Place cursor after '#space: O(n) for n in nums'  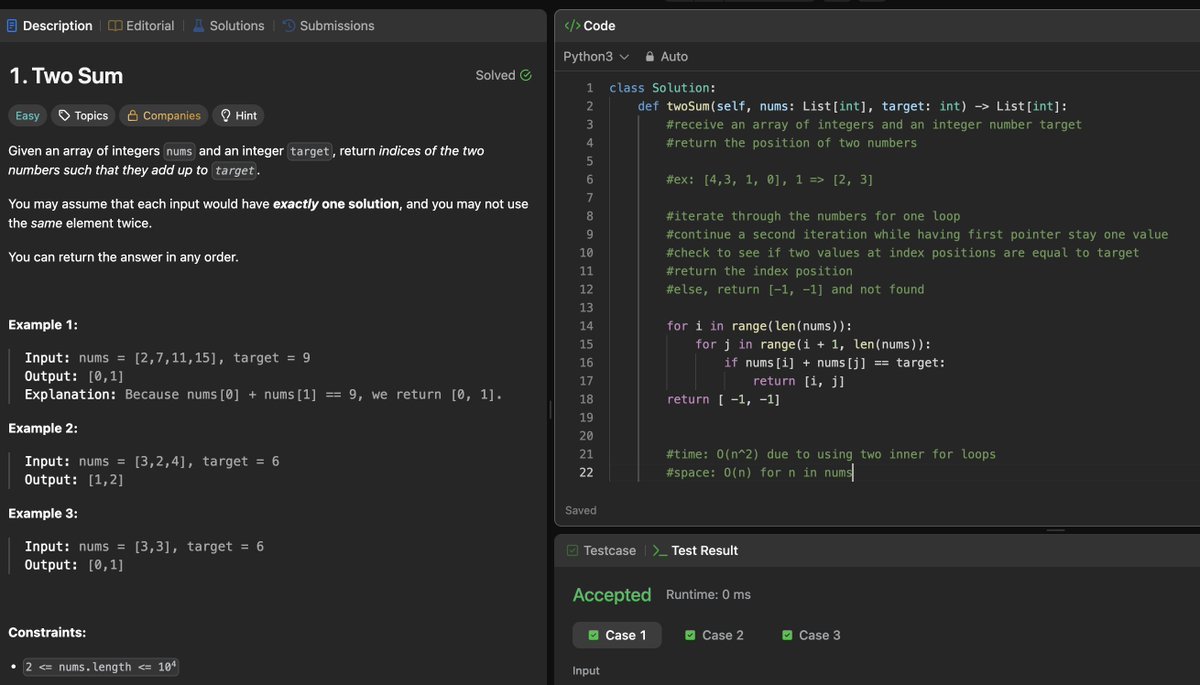coord(853,472)
